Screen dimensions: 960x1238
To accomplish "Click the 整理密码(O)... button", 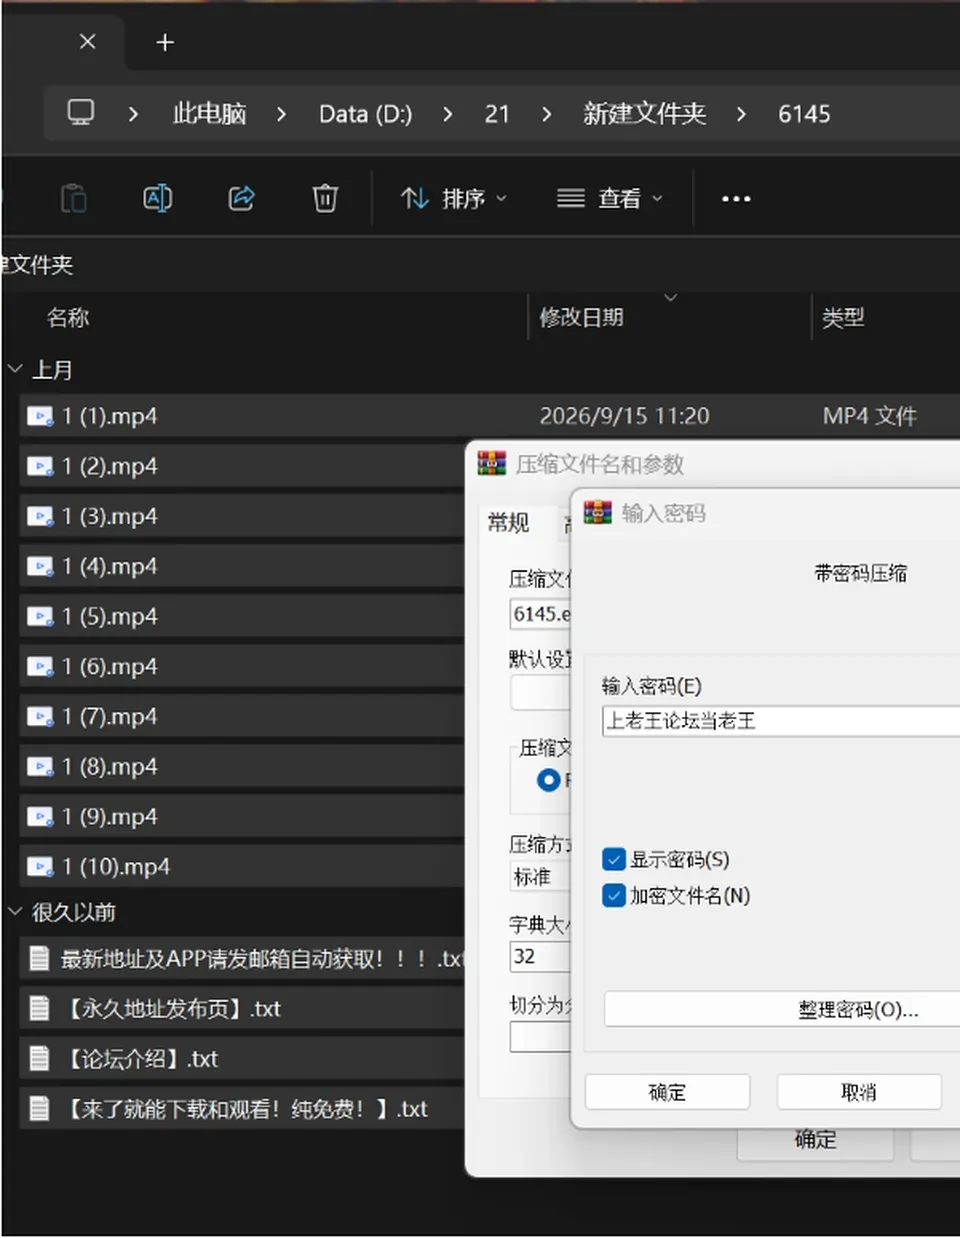I will click(782, 1009).
